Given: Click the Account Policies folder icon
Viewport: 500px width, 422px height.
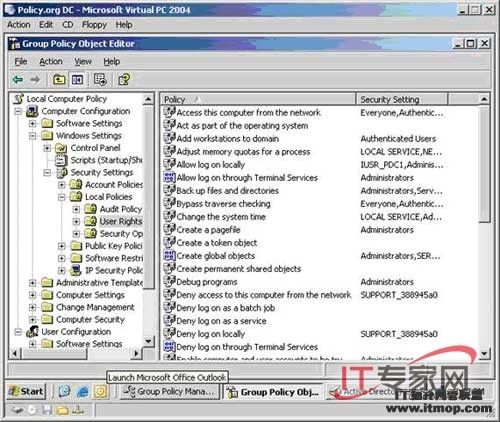Looking at the screenshot, I should tap(76, 184).
